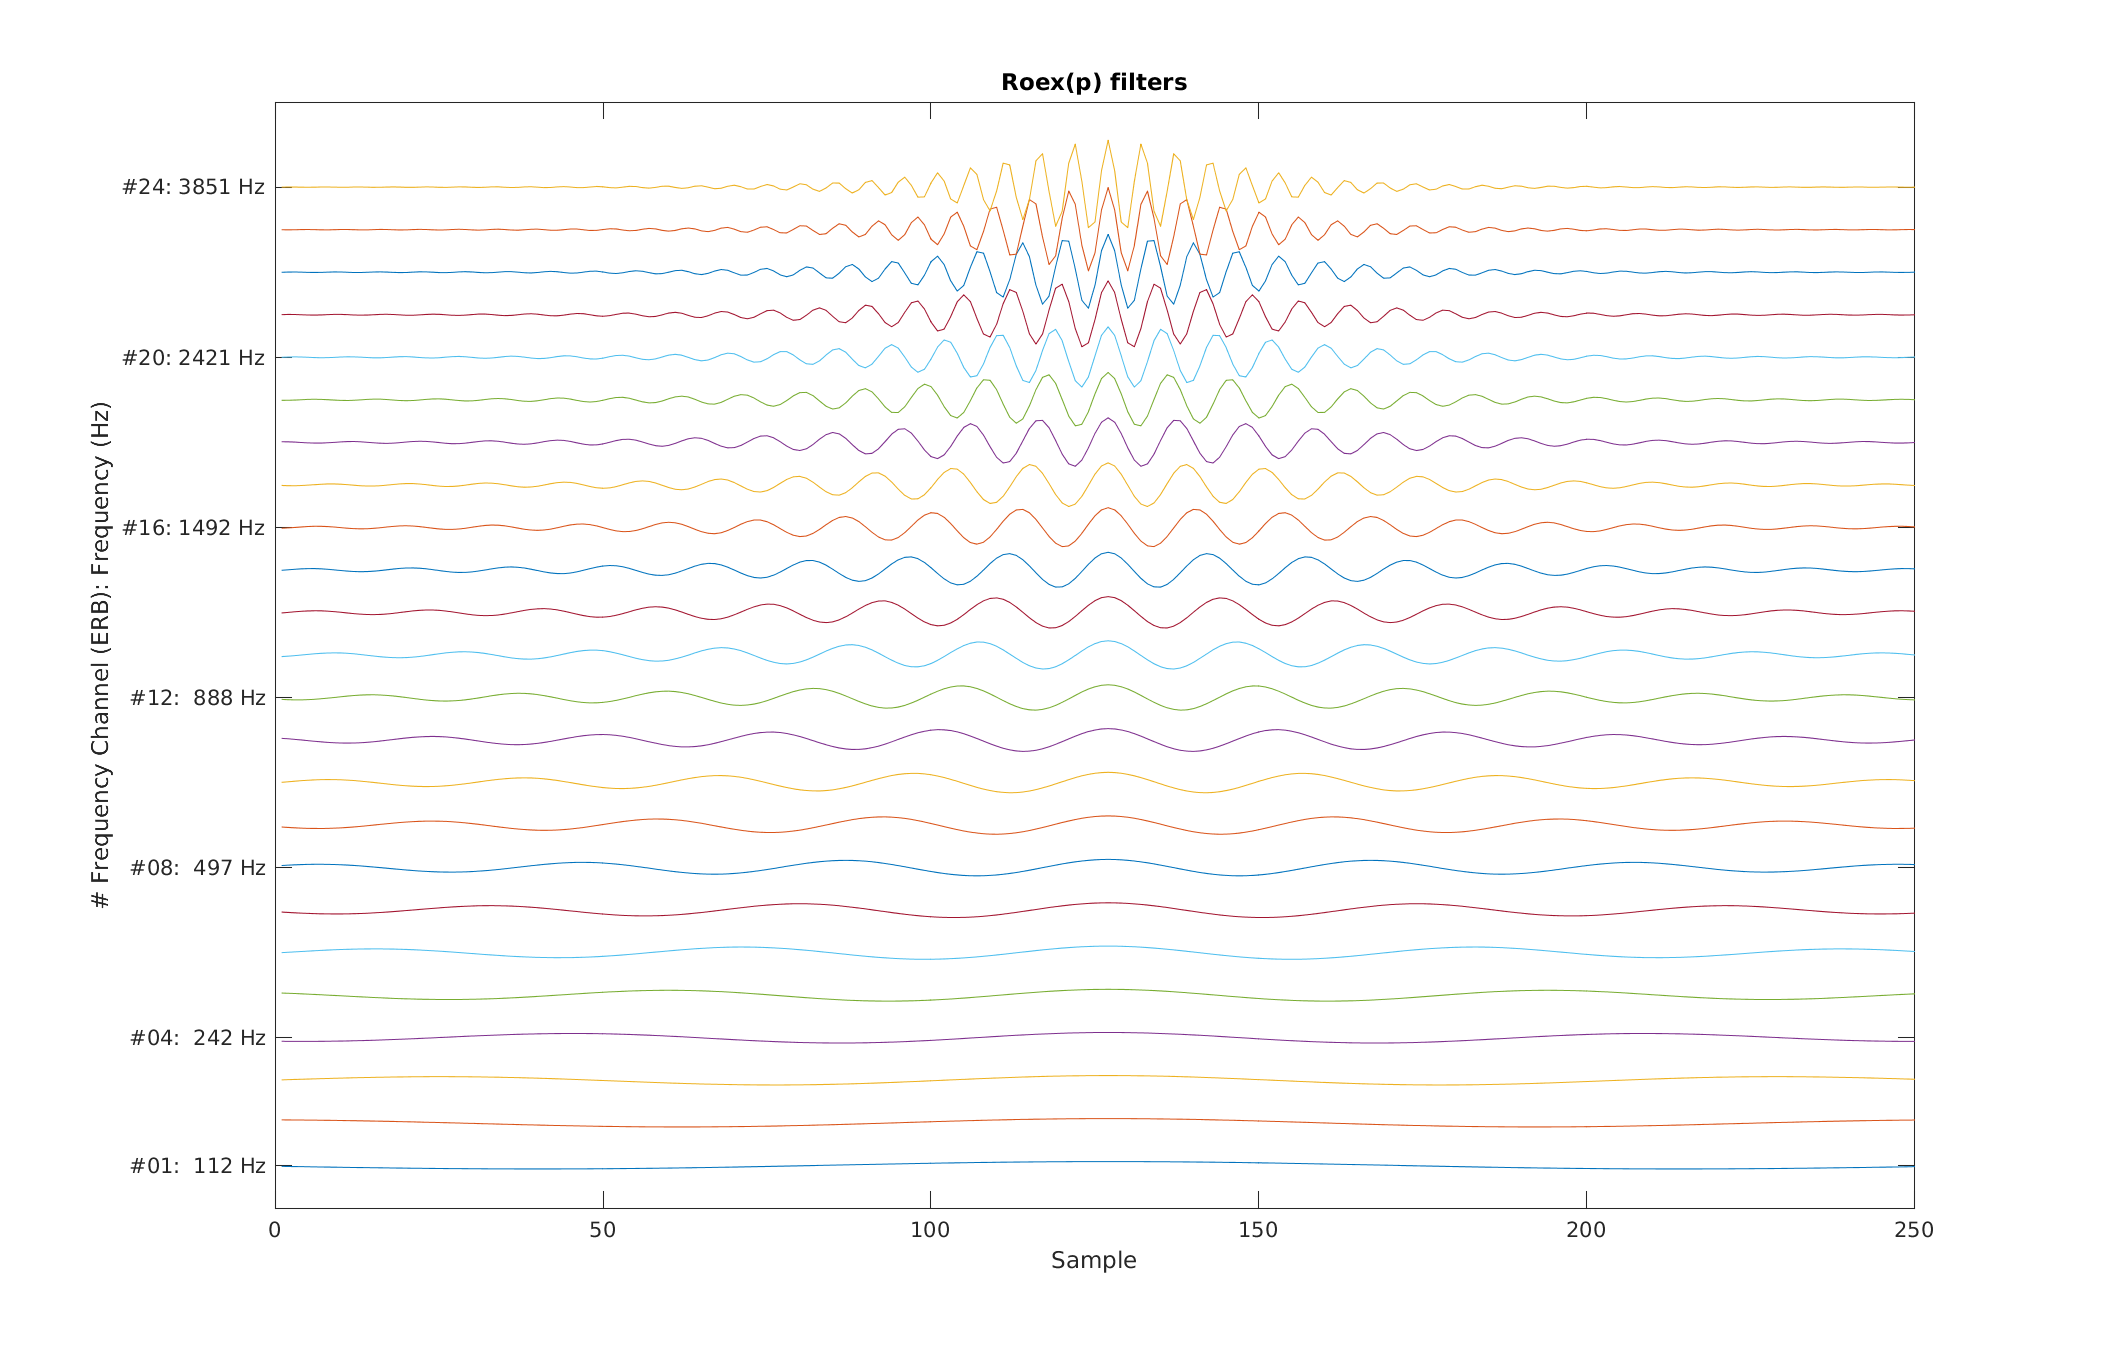
Task: Click the '# Frequency Channel (ERB)' y-axis label
Action: 101,655
